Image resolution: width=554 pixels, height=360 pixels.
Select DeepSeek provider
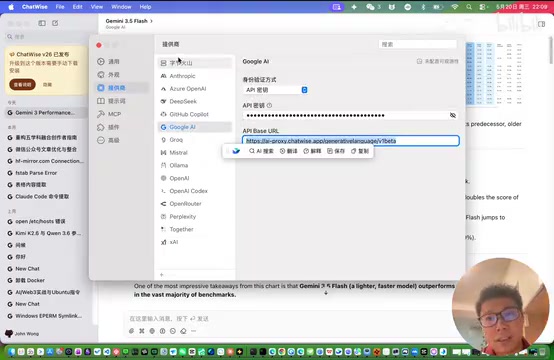[x=195, y=101]
